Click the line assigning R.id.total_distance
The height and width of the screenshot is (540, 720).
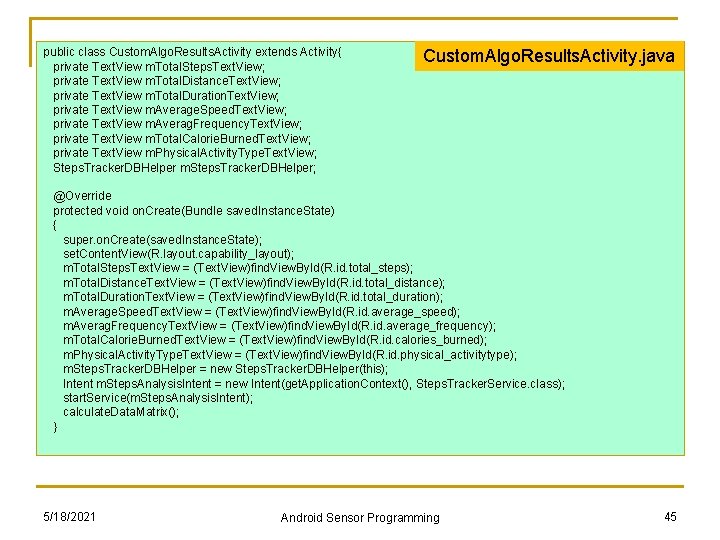(254, 283)
